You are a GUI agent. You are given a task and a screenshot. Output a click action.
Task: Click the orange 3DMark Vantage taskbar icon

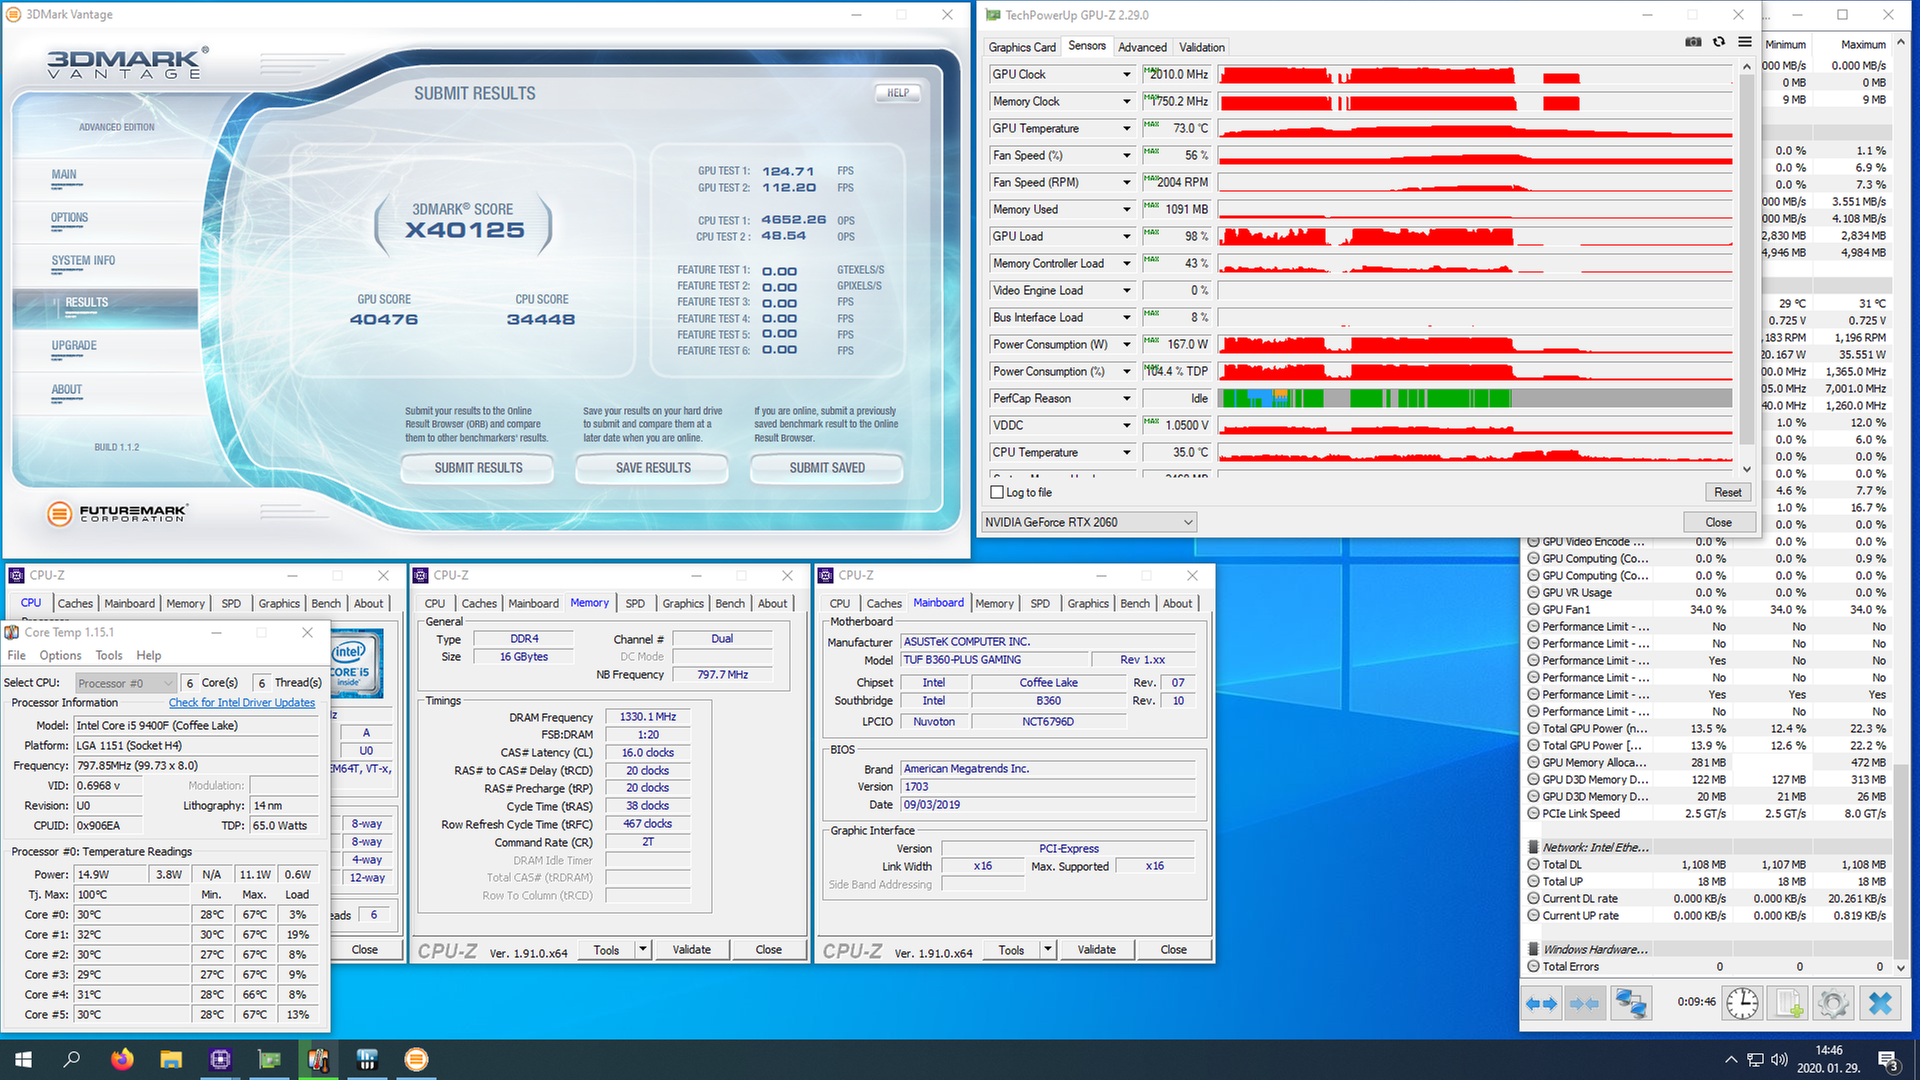pos(416,1059)
